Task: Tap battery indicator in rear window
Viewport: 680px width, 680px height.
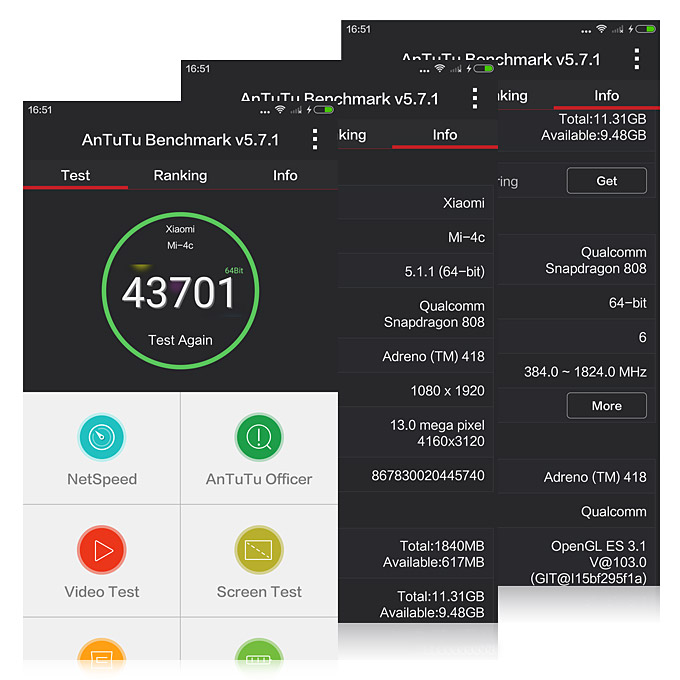Action: click(646, 29)
